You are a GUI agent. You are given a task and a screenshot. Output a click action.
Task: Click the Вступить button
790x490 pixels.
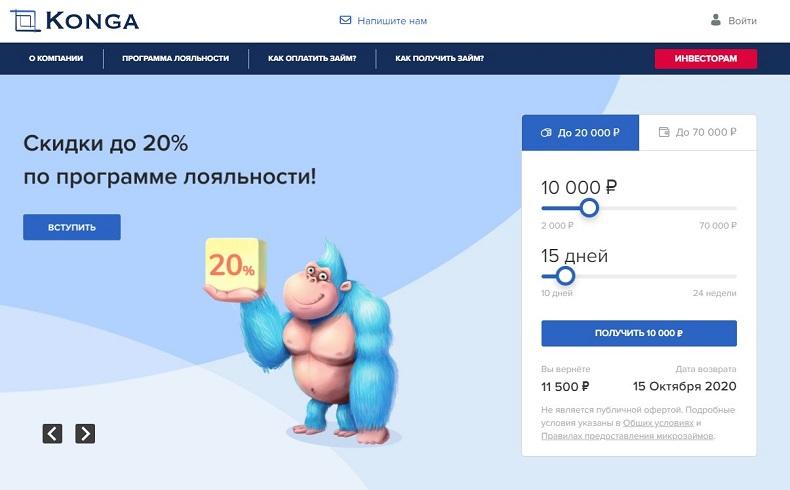pyautogui.click(x=72, y=227)
